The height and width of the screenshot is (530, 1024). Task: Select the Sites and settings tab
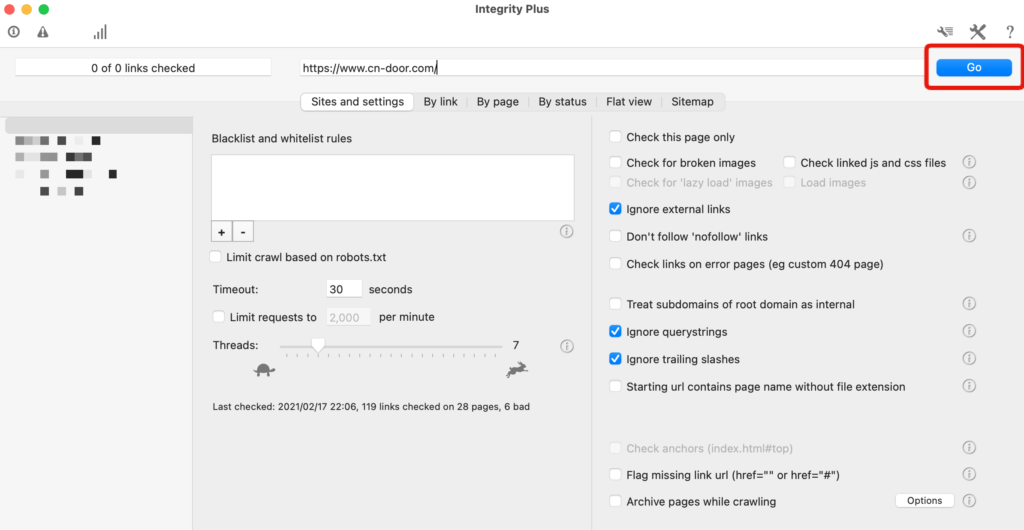pos(357,102)
